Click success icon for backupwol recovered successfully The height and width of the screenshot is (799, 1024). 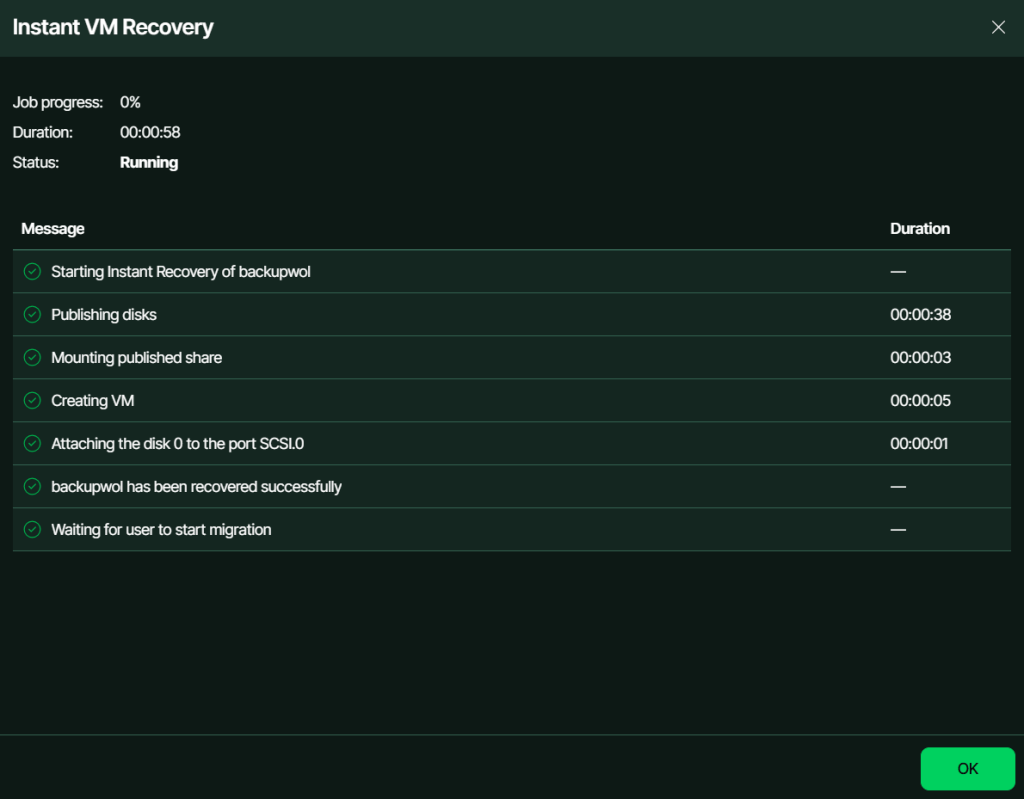[32, 487]
